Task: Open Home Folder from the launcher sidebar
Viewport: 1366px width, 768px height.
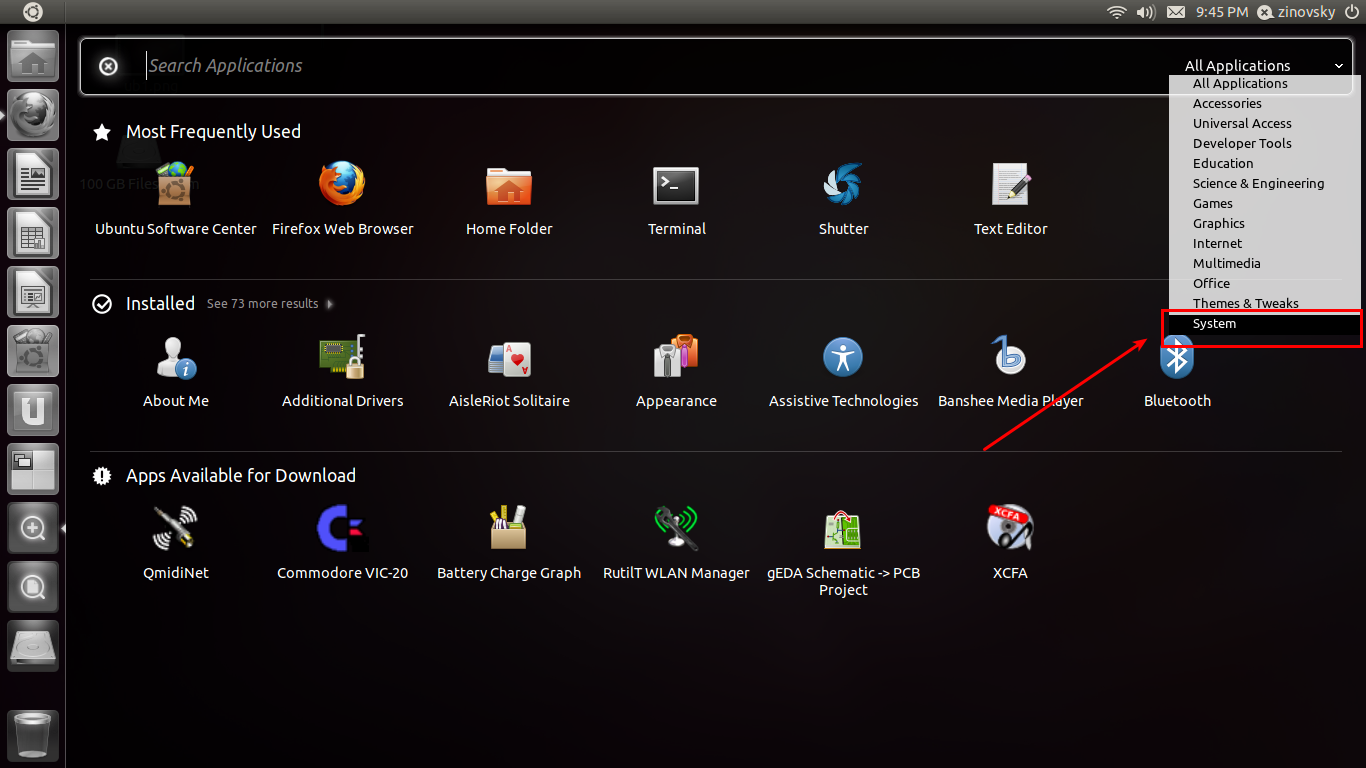Action: coord(33,57)
